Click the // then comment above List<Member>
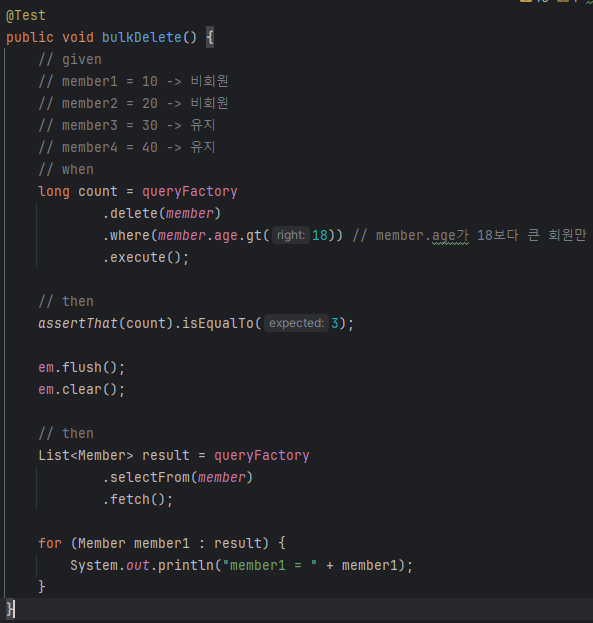 click(66, 433)
